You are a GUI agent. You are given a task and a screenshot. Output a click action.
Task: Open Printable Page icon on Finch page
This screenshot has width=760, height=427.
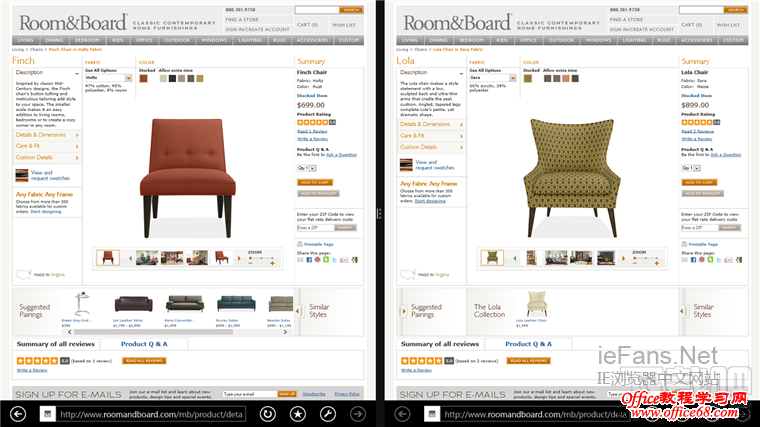pyautogui.click(x=300, y=244)
